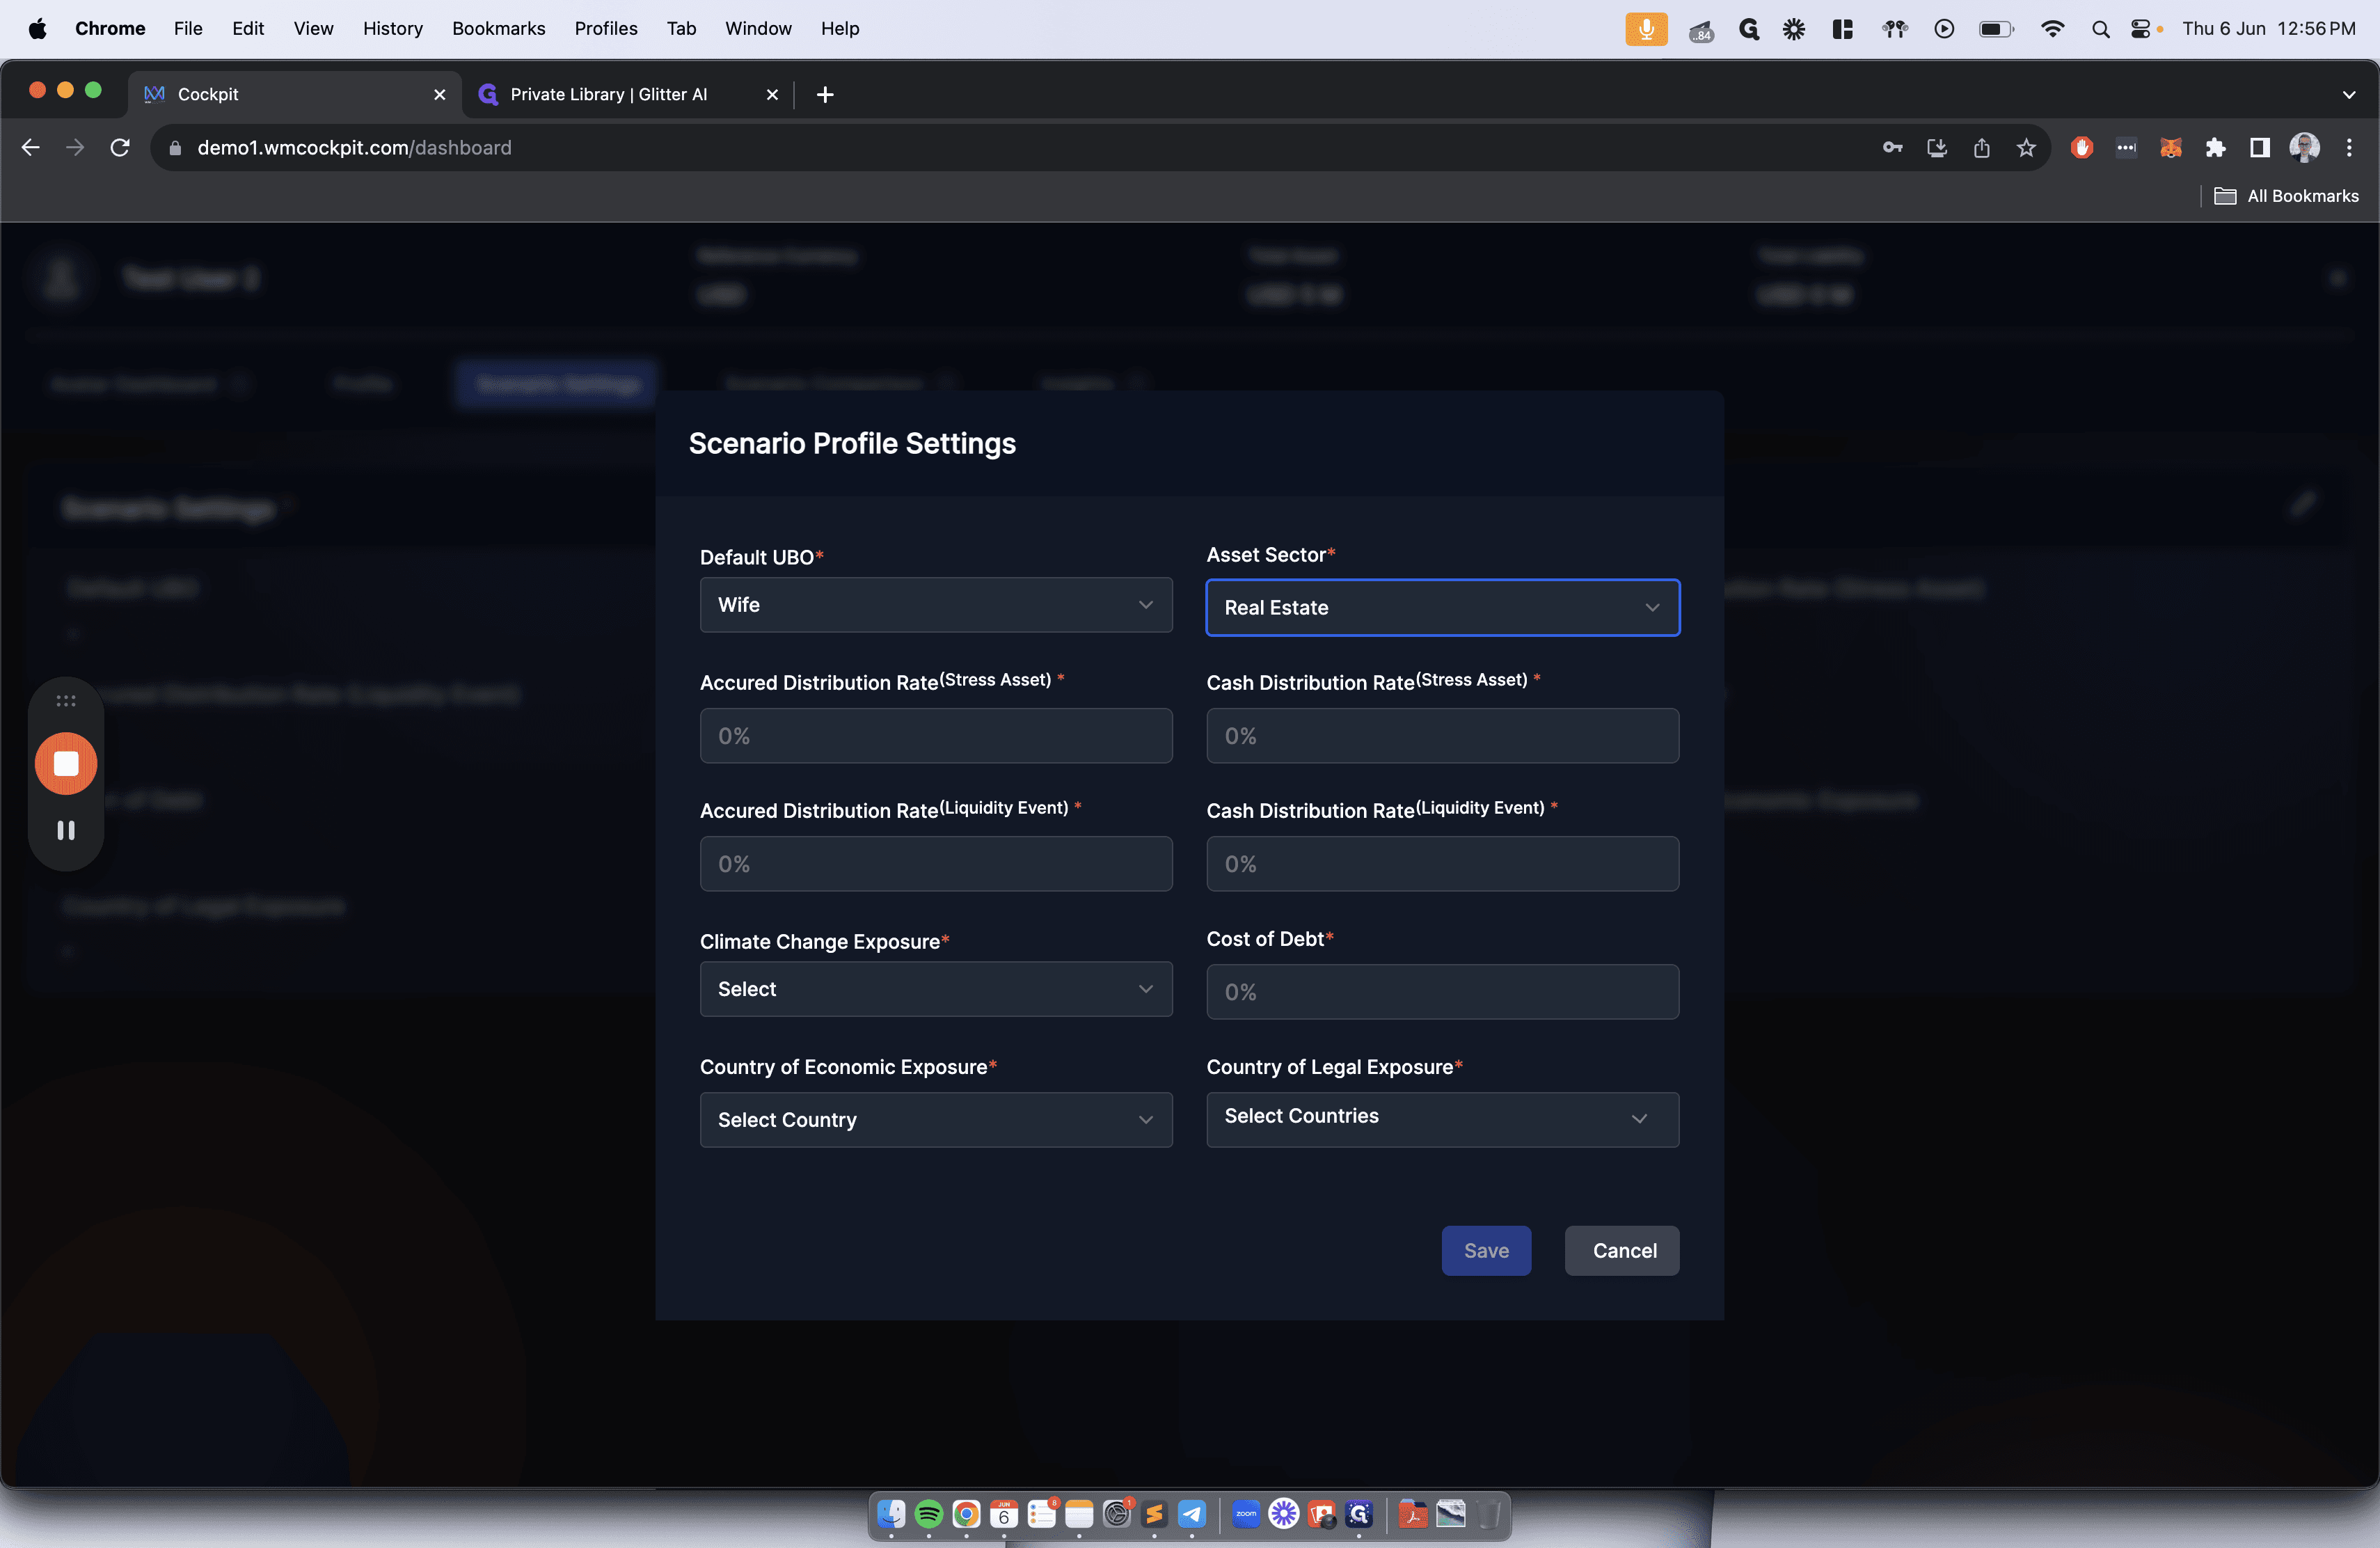Open System Settings from the Dock
Screen dimensions: 2380x1548
[1117, 1514]
